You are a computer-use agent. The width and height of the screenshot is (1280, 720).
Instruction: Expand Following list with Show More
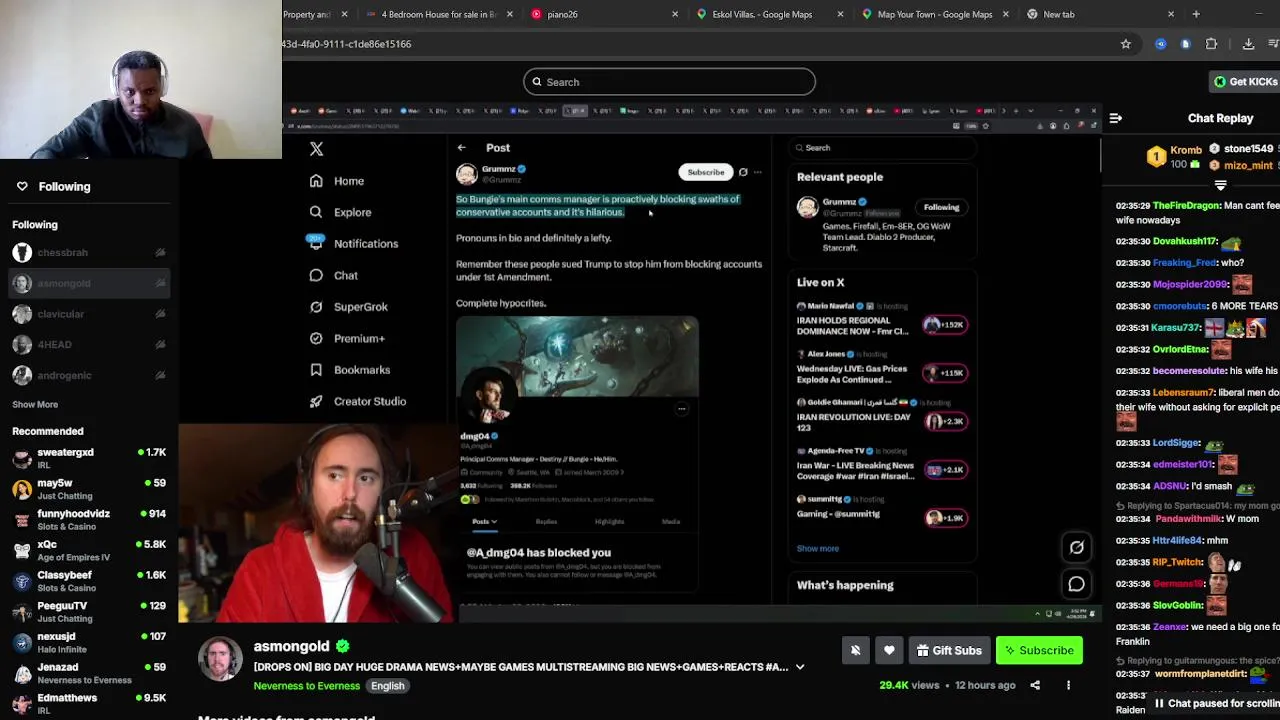click(35, 404)
